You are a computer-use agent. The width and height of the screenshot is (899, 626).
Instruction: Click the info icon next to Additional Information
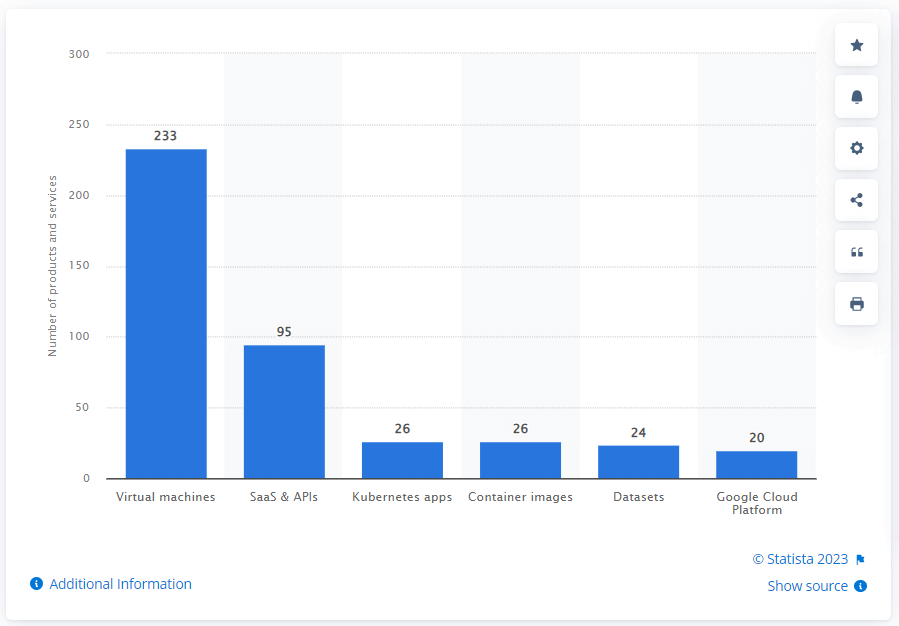point(35,583)
